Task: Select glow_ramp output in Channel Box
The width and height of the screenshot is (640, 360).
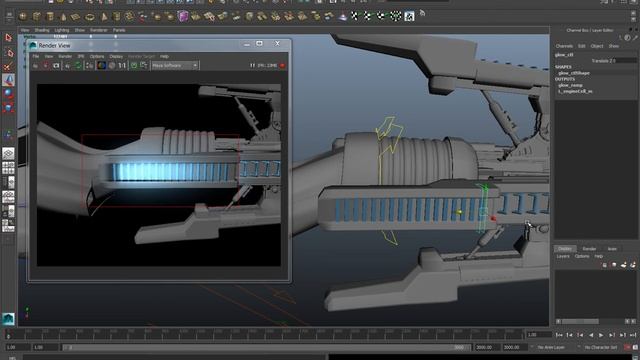Action: [570, 85]
